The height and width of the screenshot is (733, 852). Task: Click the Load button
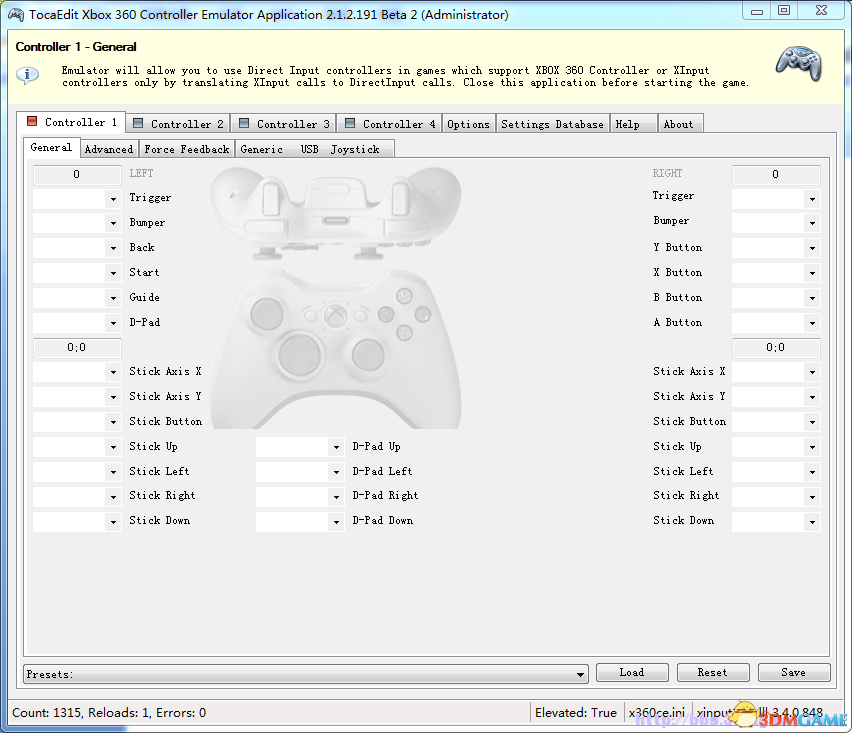[632, 672]
